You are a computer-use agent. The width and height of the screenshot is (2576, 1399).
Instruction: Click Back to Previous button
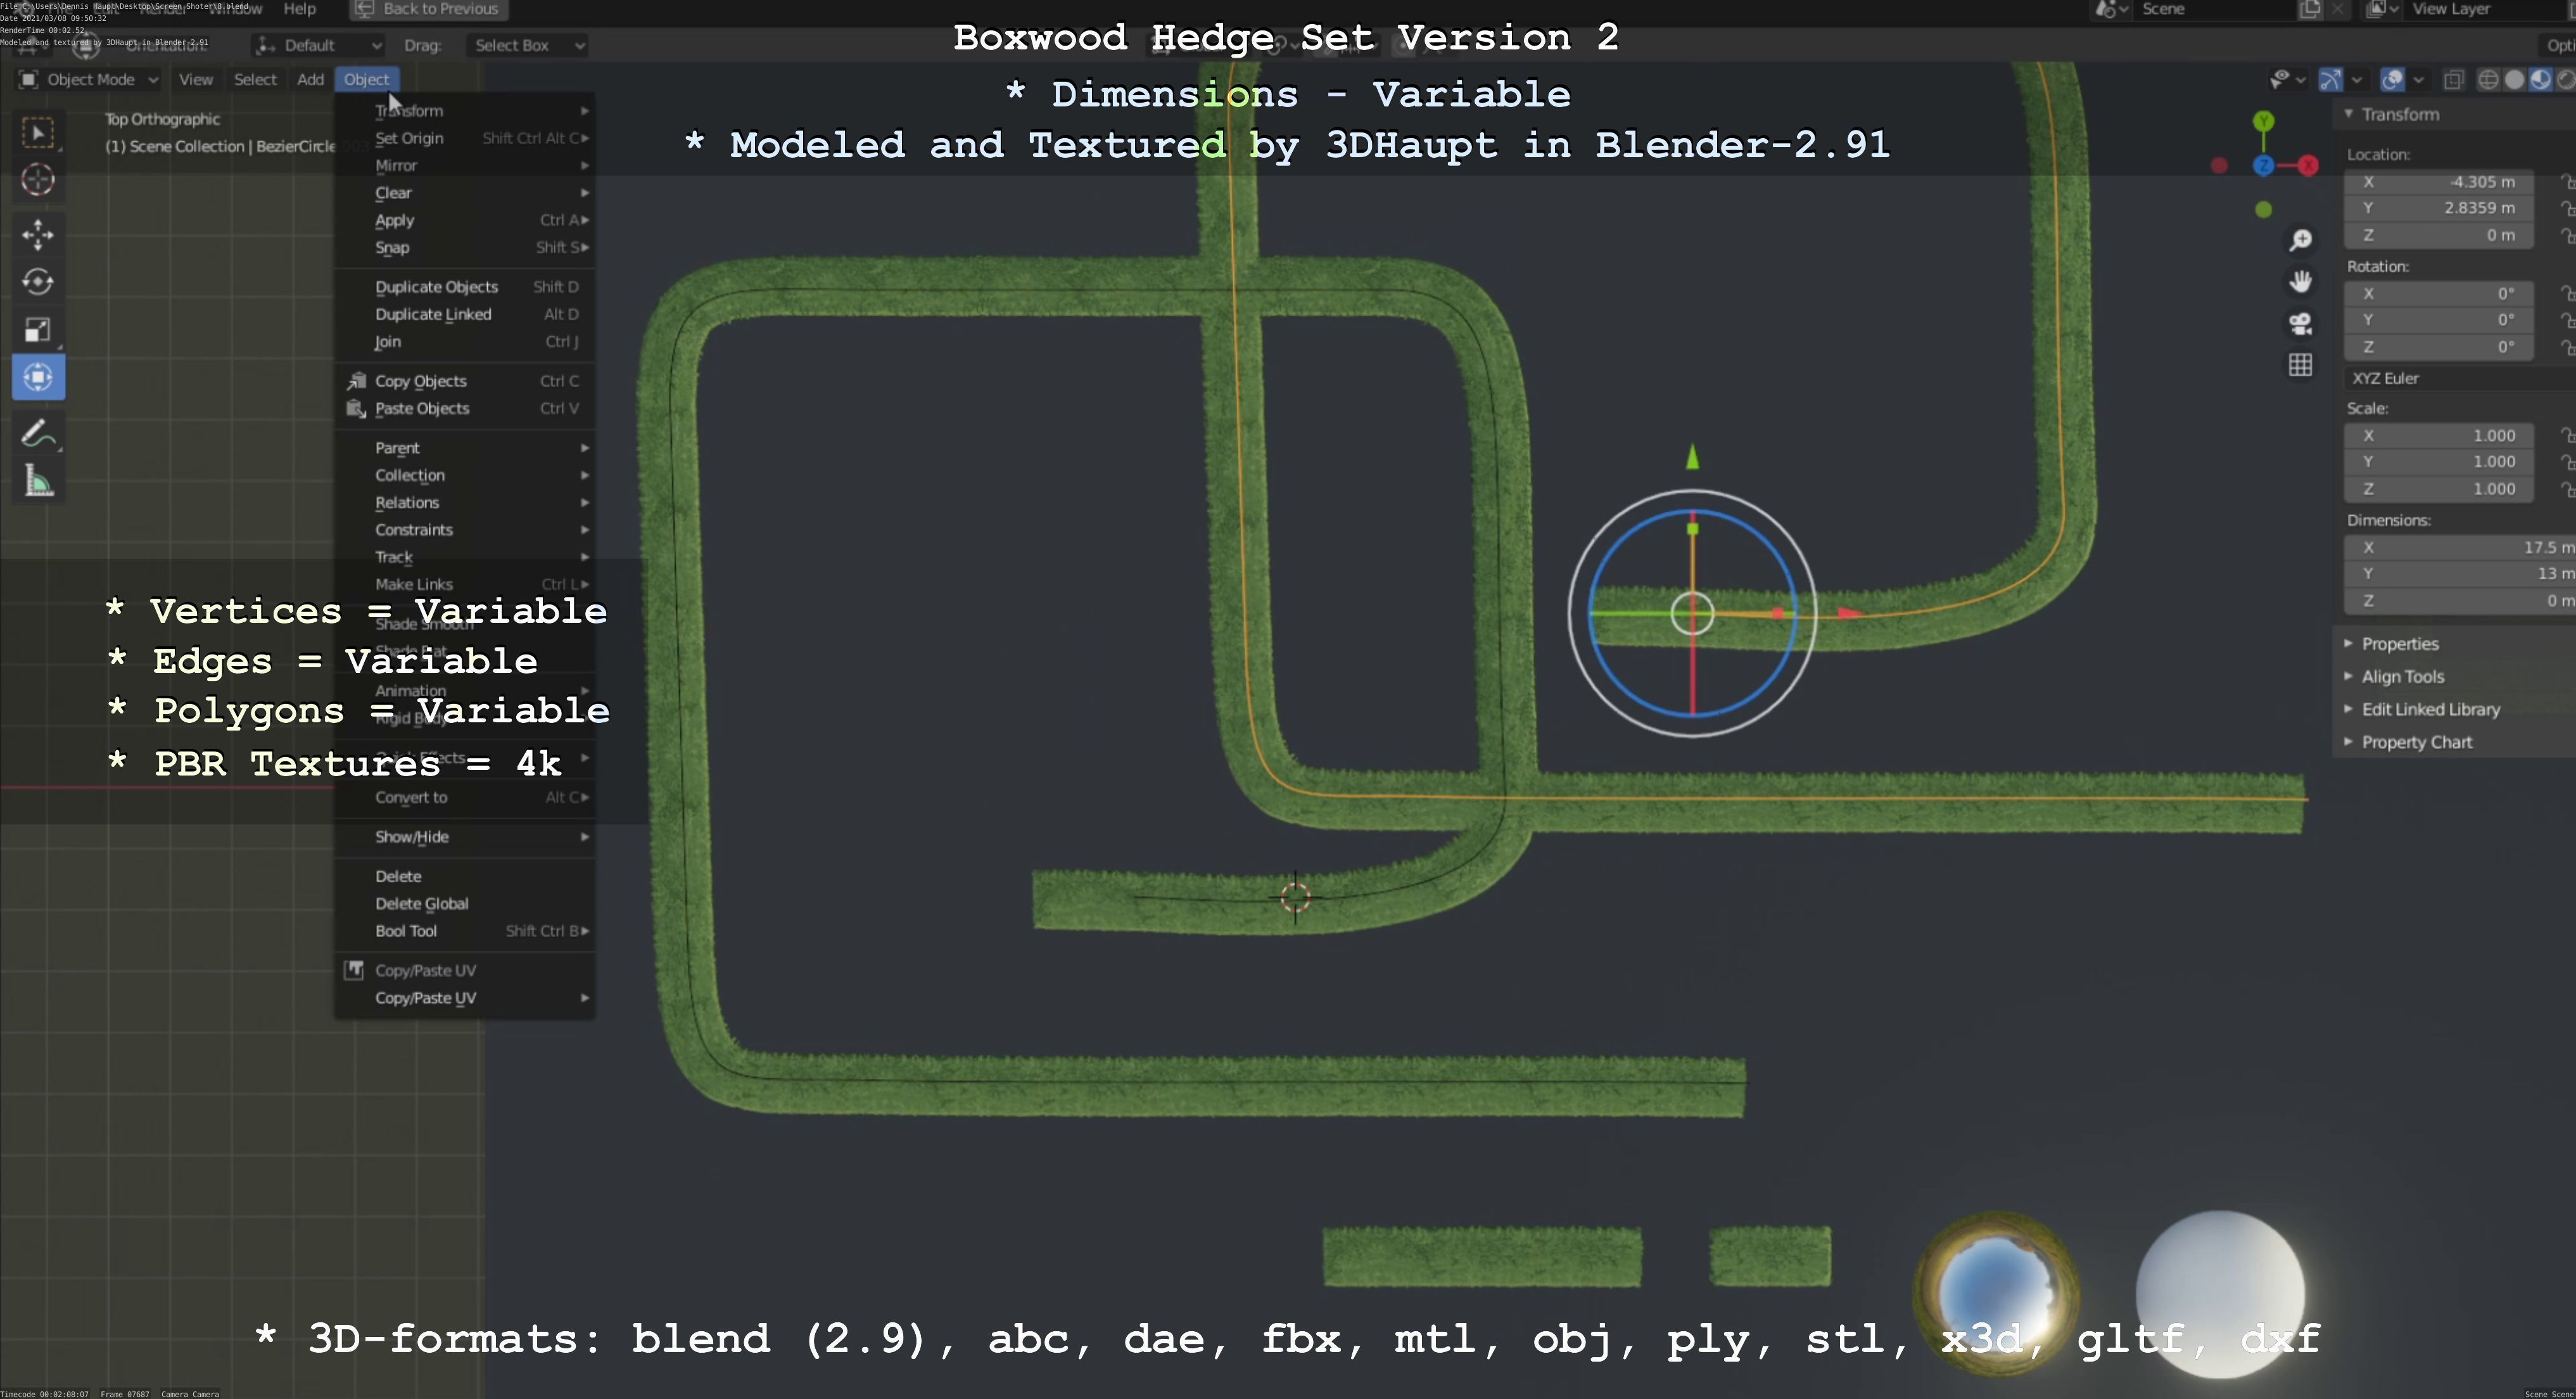(x=430, y=9)
